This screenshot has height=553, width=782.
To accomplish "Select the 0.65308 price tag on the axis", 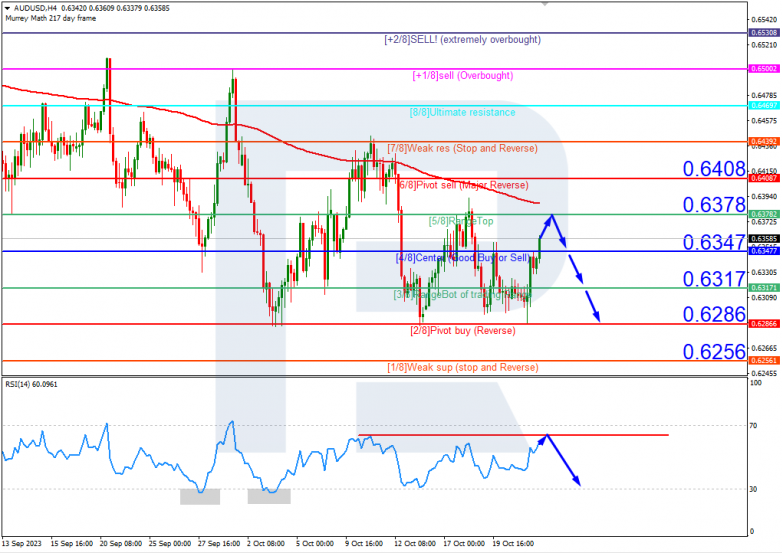I will tap(764, 32).
